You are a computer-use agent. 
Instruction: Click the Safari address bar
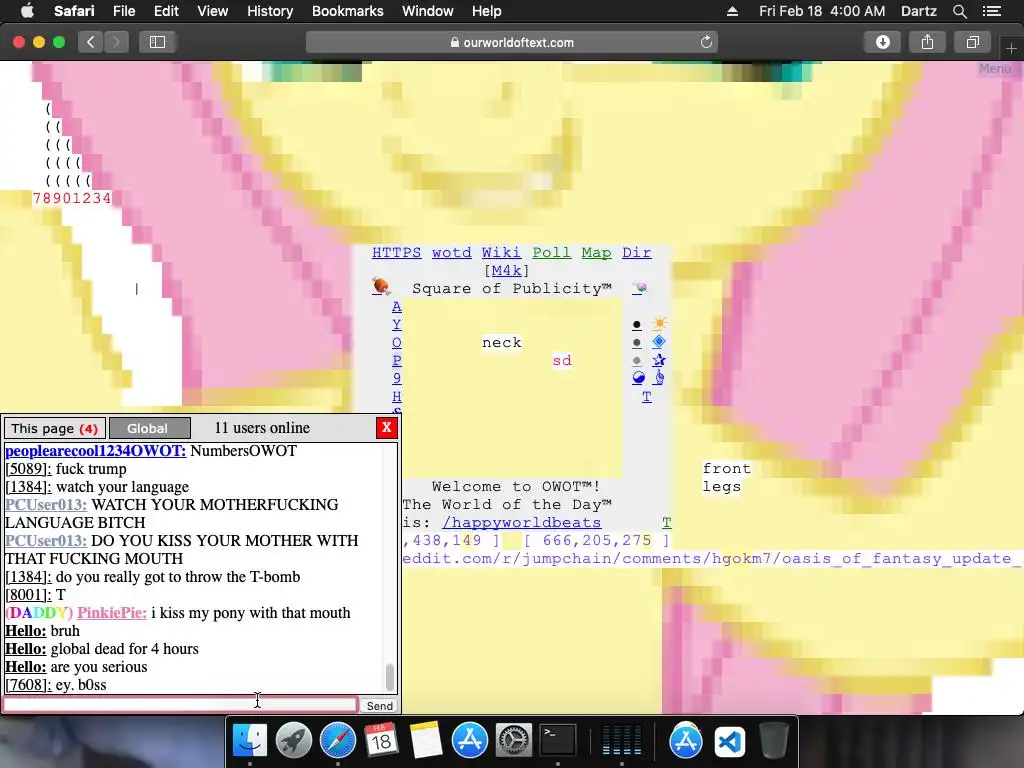[x=511, y=42]
